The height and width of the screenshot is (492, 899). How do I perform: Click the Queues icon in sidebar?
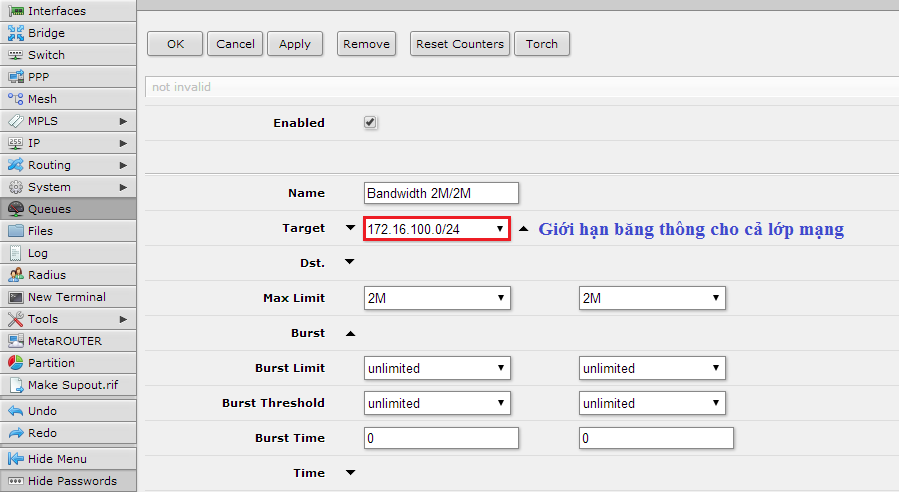(x=16, y=209)
